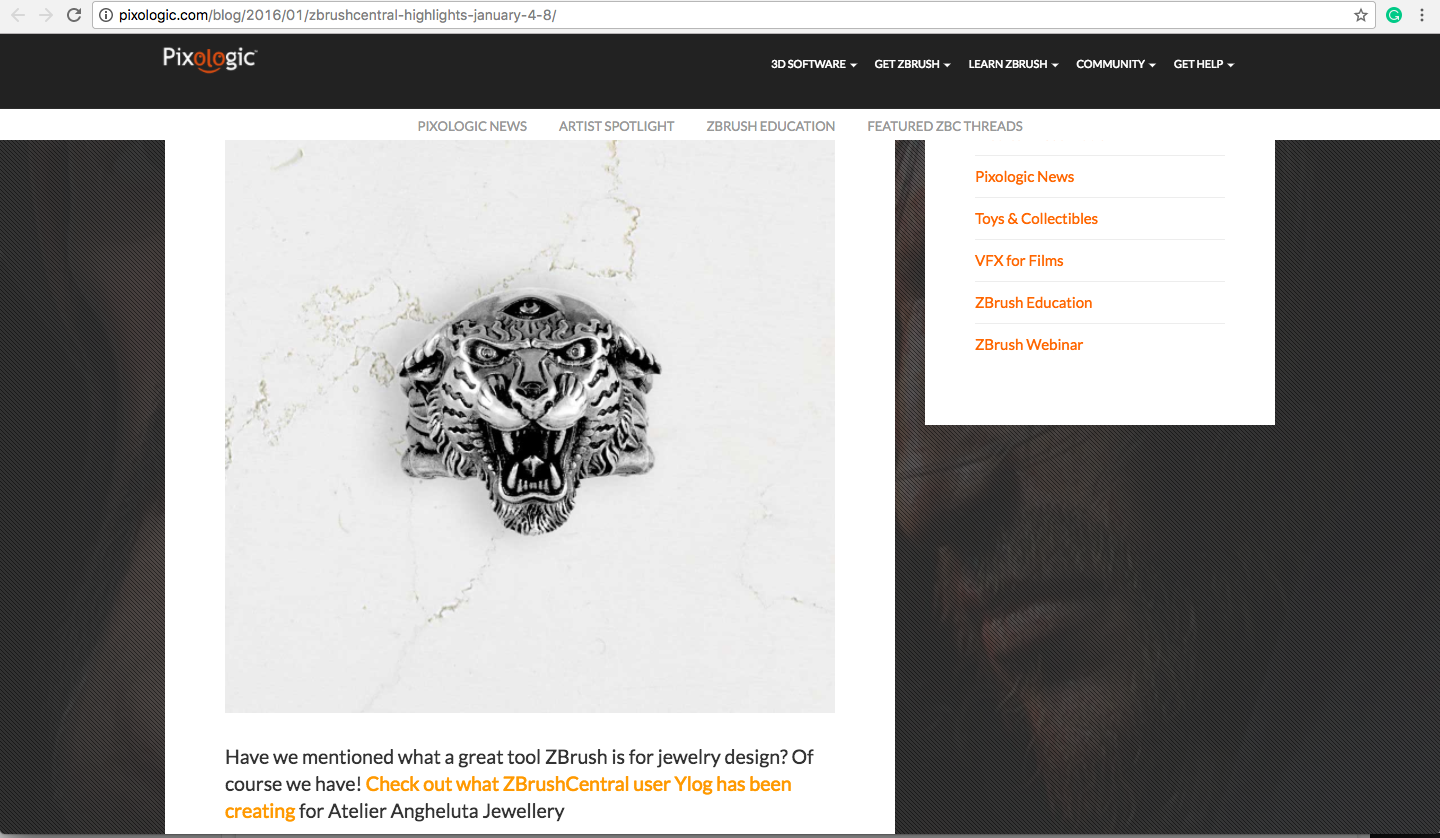The height and width of the screenshot is (838, 1440).
Task: Open the Learn ZBrush dropdown
Action: (x=1013, y=64)
